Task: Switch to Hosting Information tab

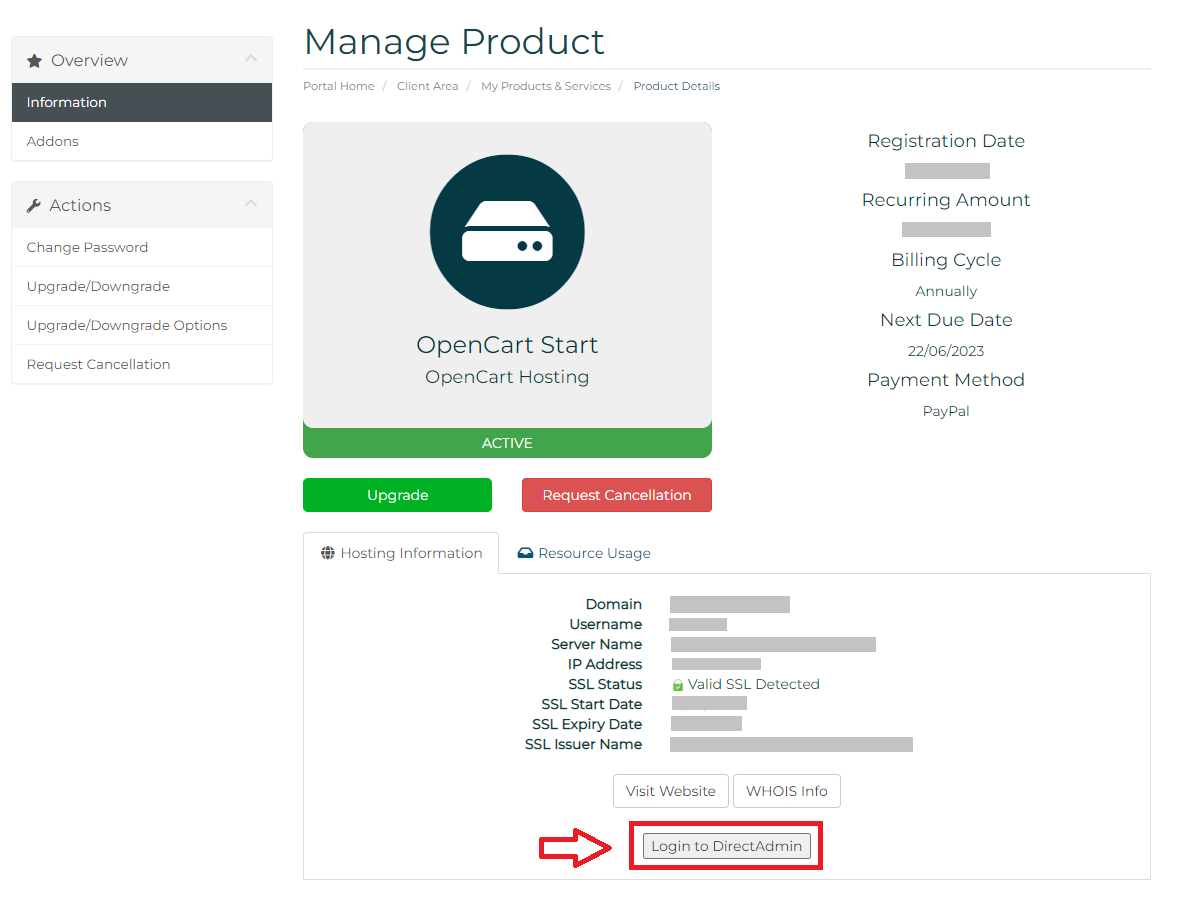Action: click(401, 553)
